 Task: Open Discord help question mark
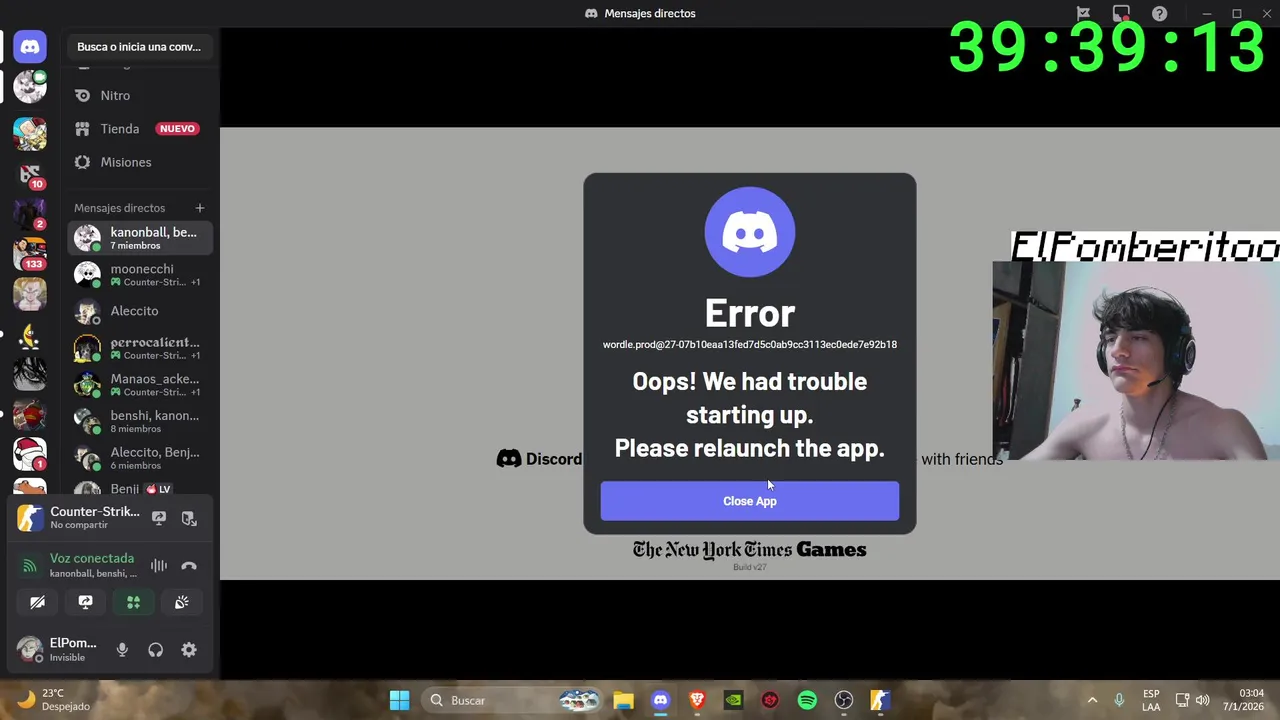[1159, 13]
